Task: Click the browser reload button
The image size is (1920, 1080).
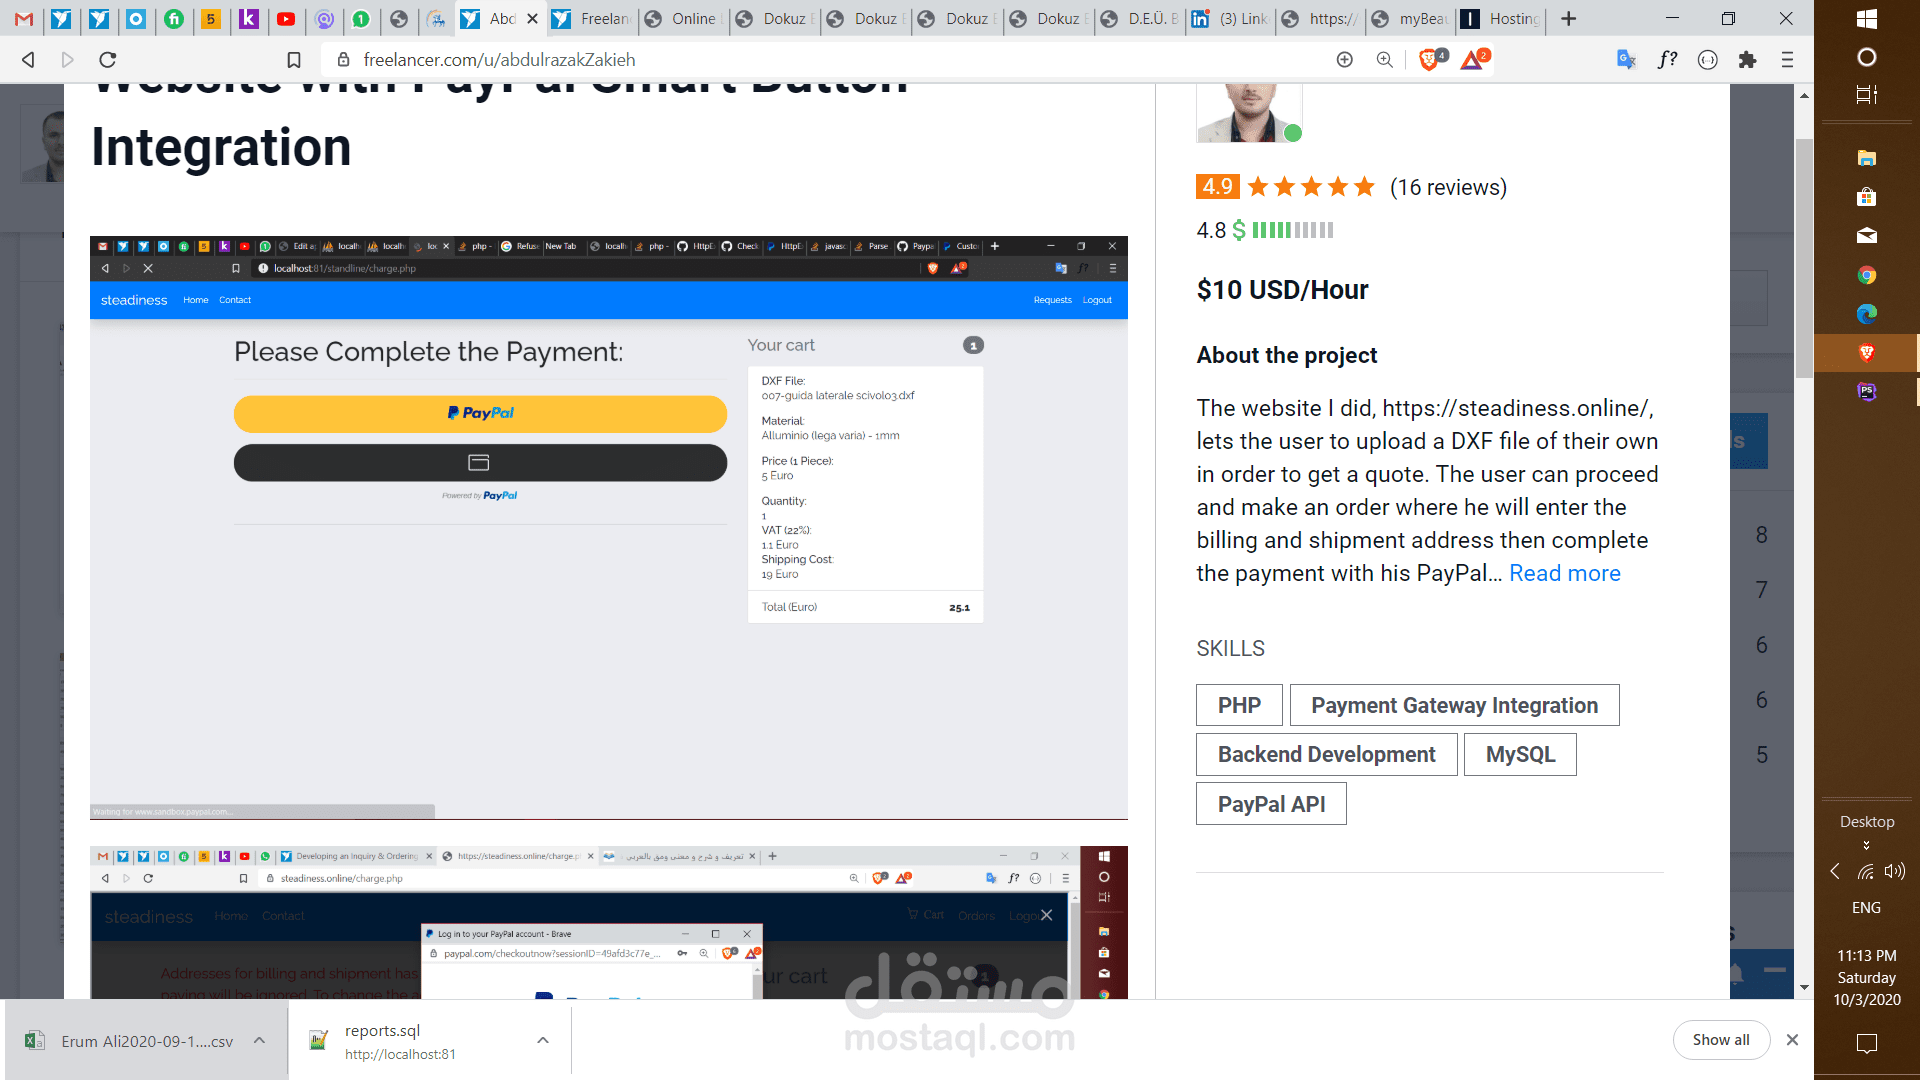Action: pos(108,60)
